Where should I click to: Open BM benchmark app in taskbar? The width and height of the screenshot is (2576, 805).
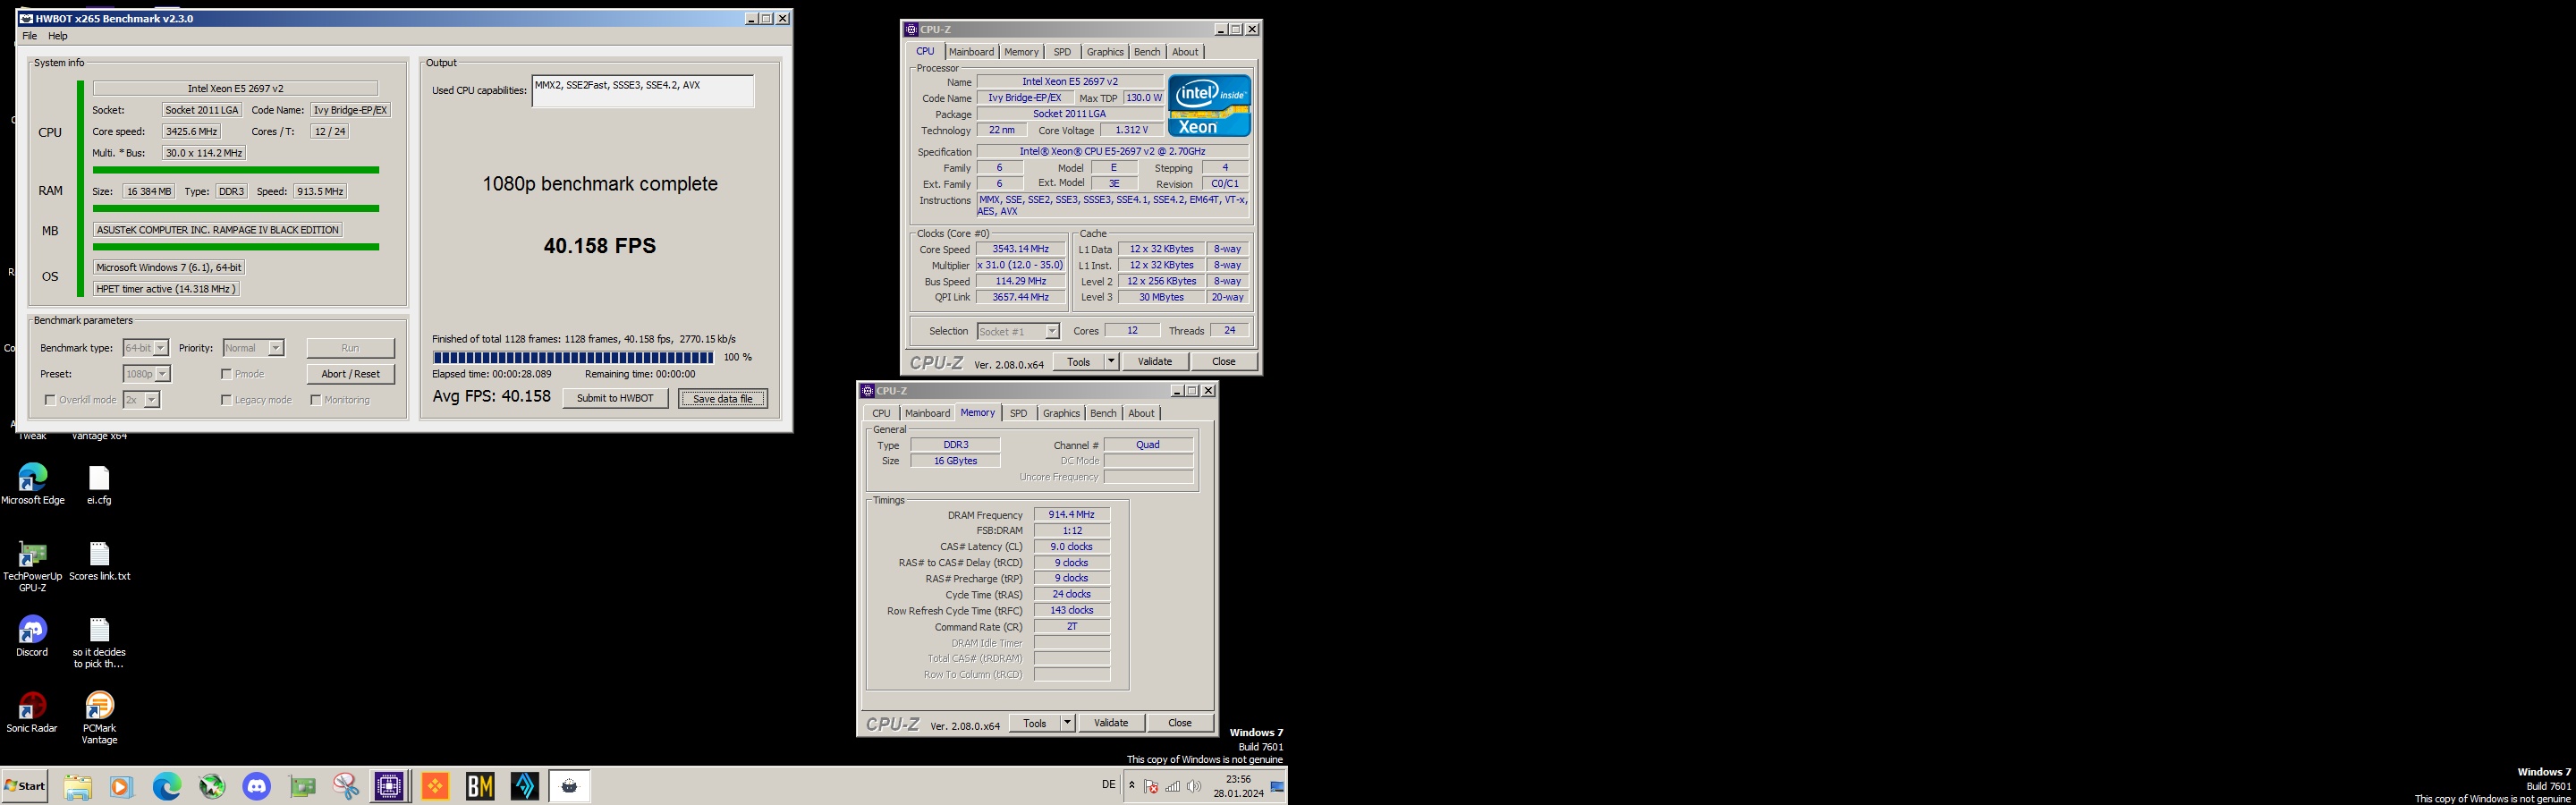tap(480, 787)
